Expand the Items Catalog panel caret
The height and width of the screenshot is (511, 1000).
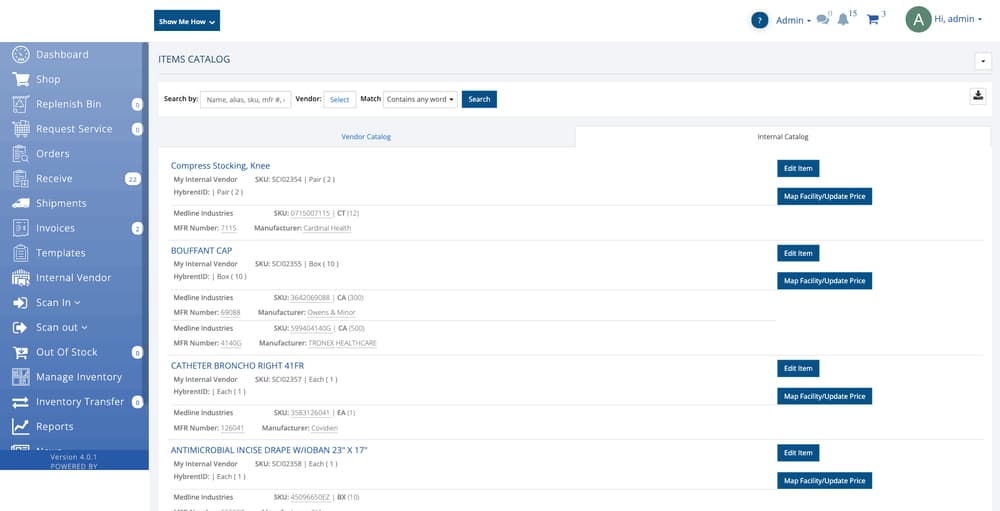pos(983,61)
